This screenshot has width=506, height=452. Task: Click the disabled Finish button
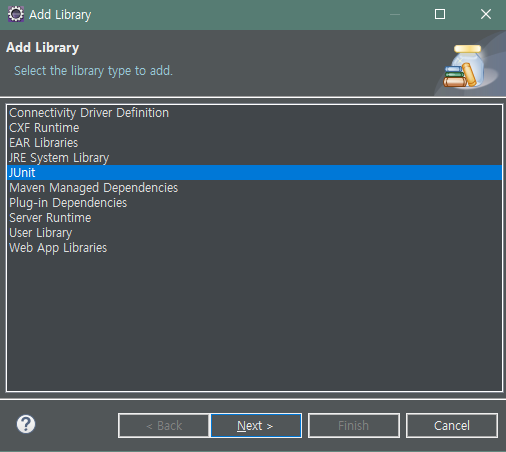click(354, 425)
